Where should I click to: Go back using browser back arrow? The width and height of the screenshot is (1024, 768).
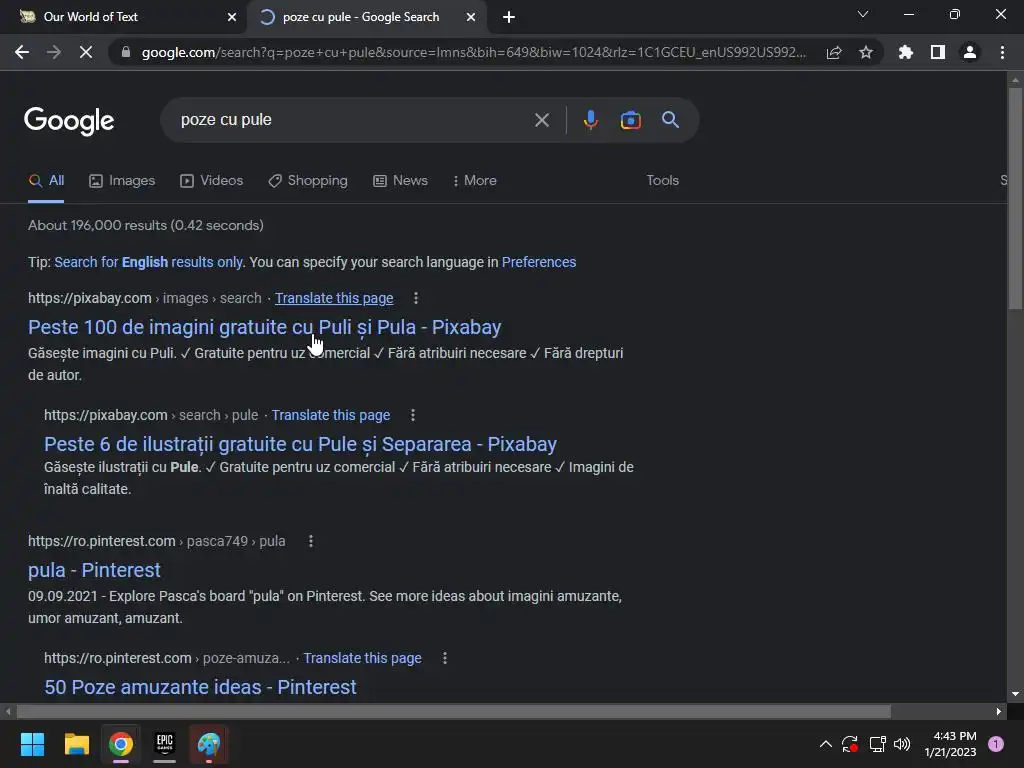coord(22,52)
